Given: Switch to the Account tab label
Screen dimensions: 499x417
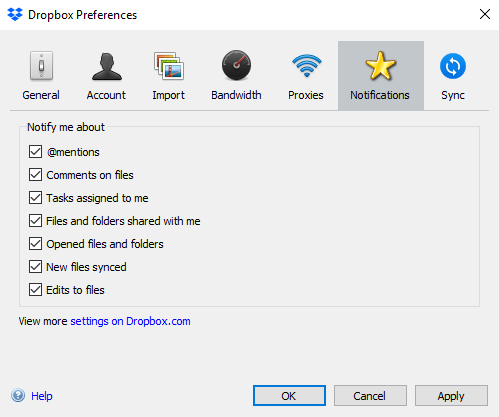Looking at the screenshot, I should pos(106,95).
